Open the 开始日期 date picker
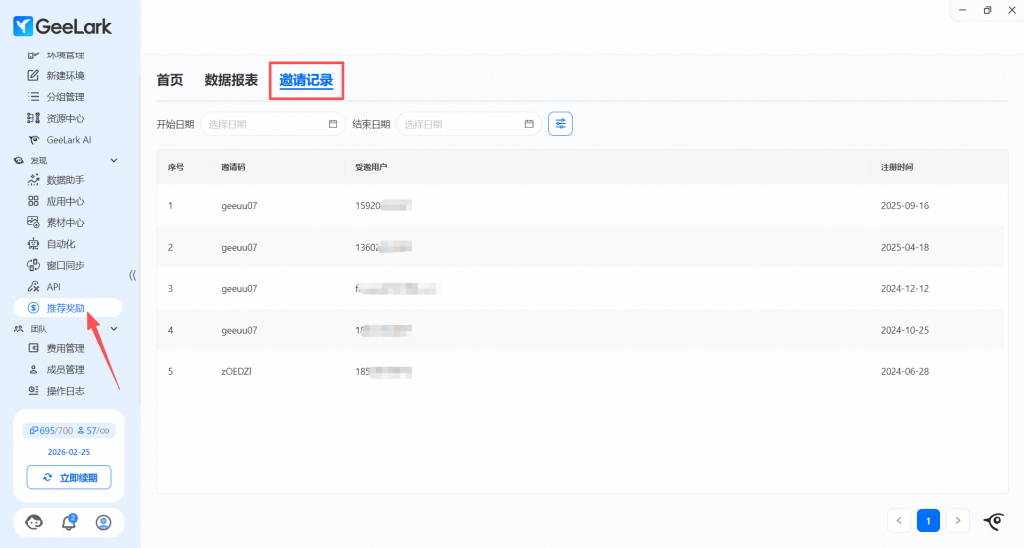Screen dimensions: 1024x548 (x=273, y=124)
